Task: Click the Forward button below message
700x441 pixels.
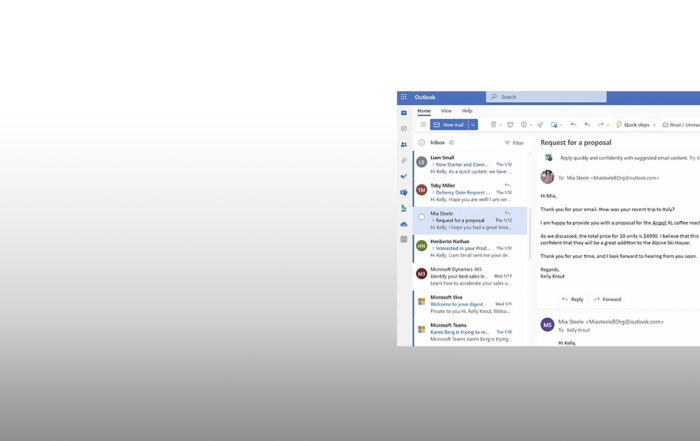Action: pyautogui.click(x=607, y=300)
